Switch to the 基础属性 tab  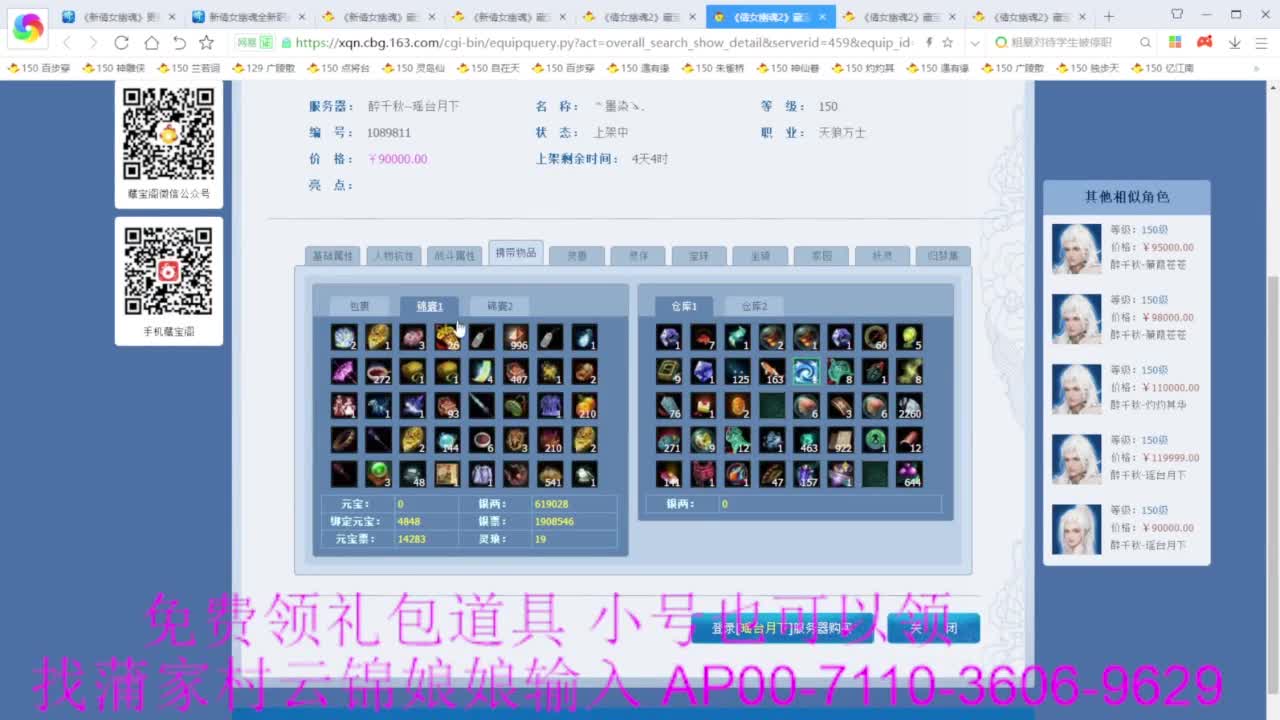point(332,256)
